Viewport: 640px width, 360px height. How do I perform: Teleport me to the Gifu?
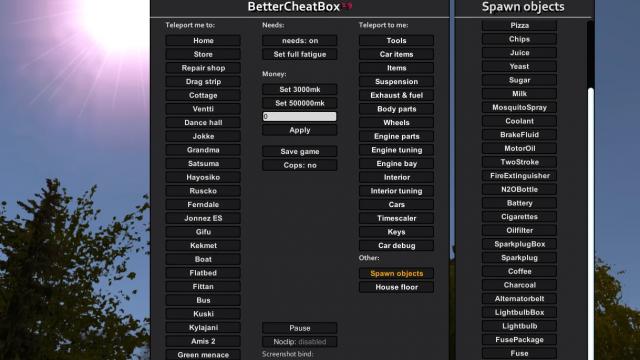tap(203, 232)
